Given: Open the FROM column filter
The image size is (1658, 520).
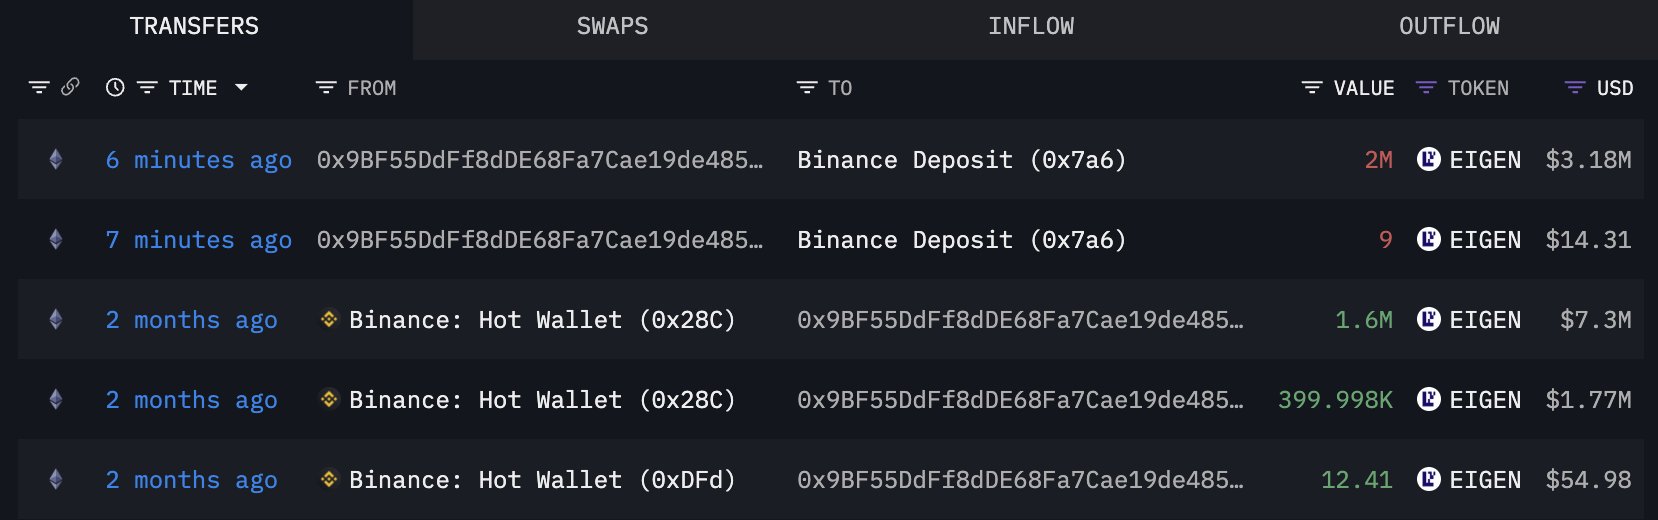Looking at the screenshot, I should point(325,88).
